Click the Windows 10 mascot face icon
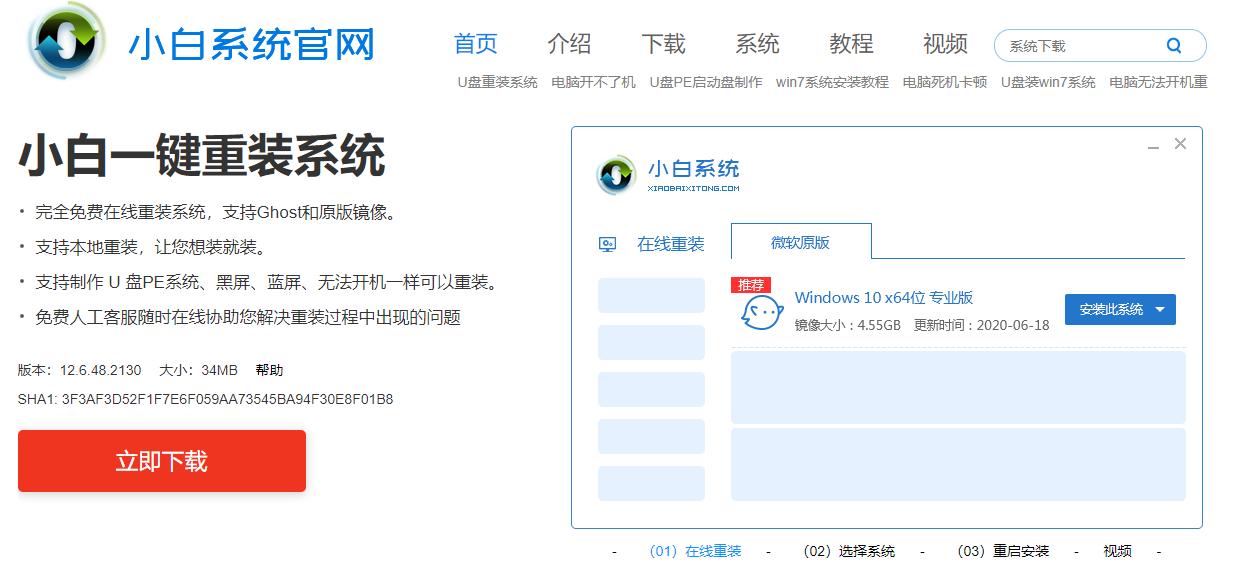Screen dimensions: 1245x584 [x=761, y=311]
